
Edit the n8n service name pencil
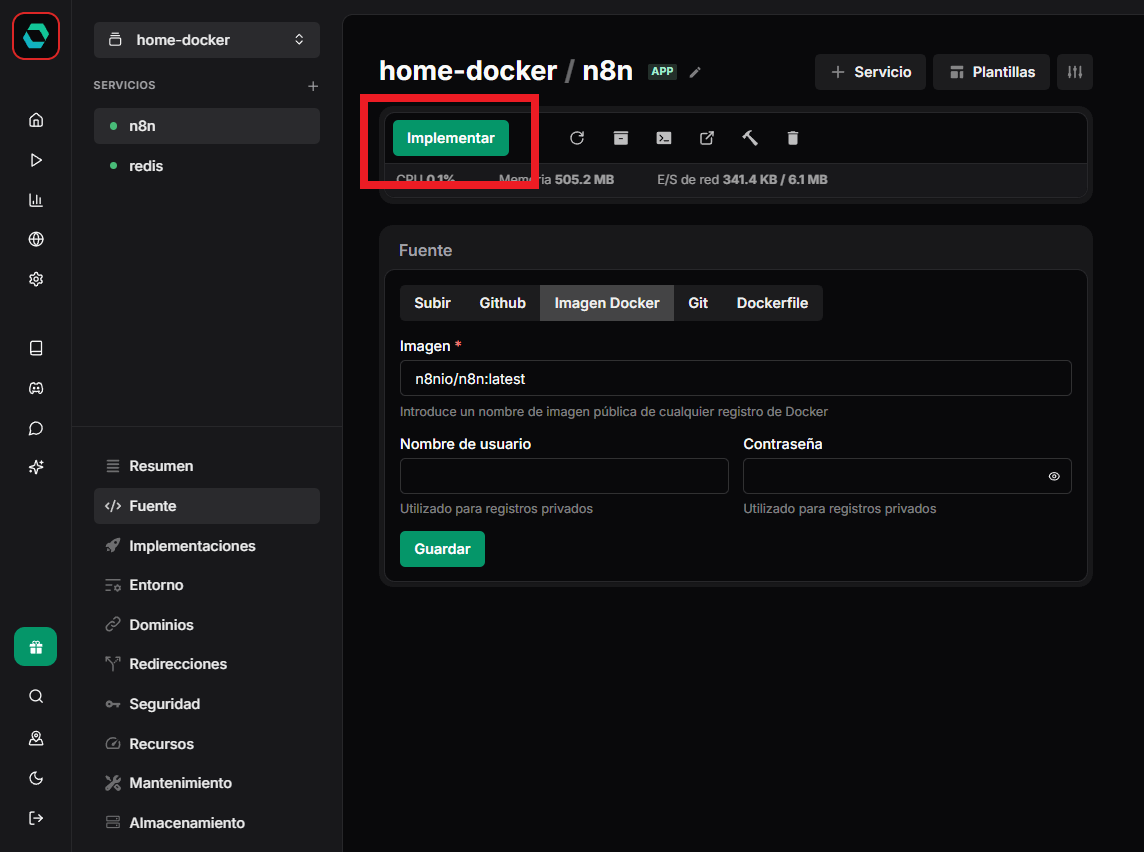point(695,71)
